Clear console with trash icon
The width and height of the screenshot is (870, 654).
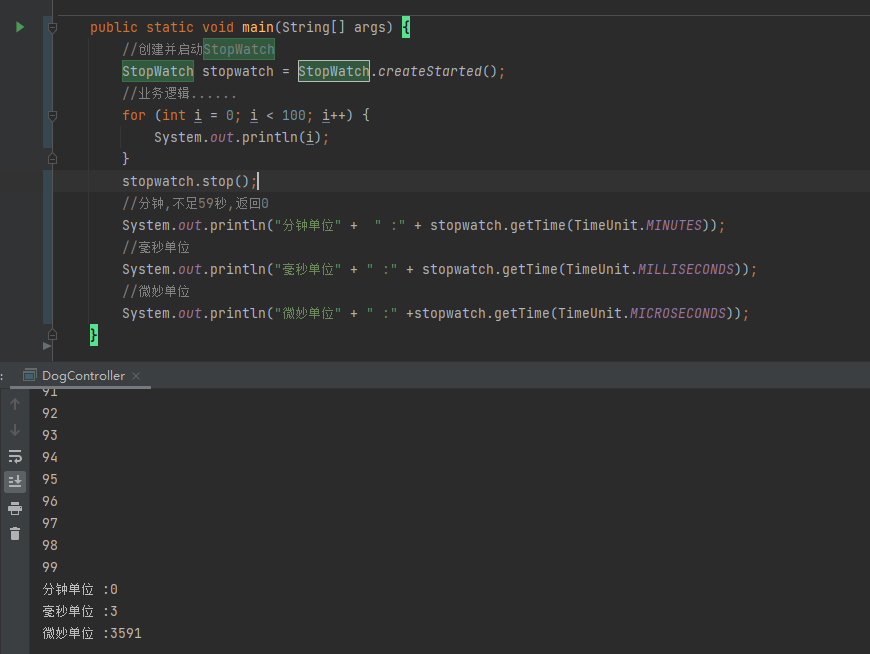coord(15,534)
